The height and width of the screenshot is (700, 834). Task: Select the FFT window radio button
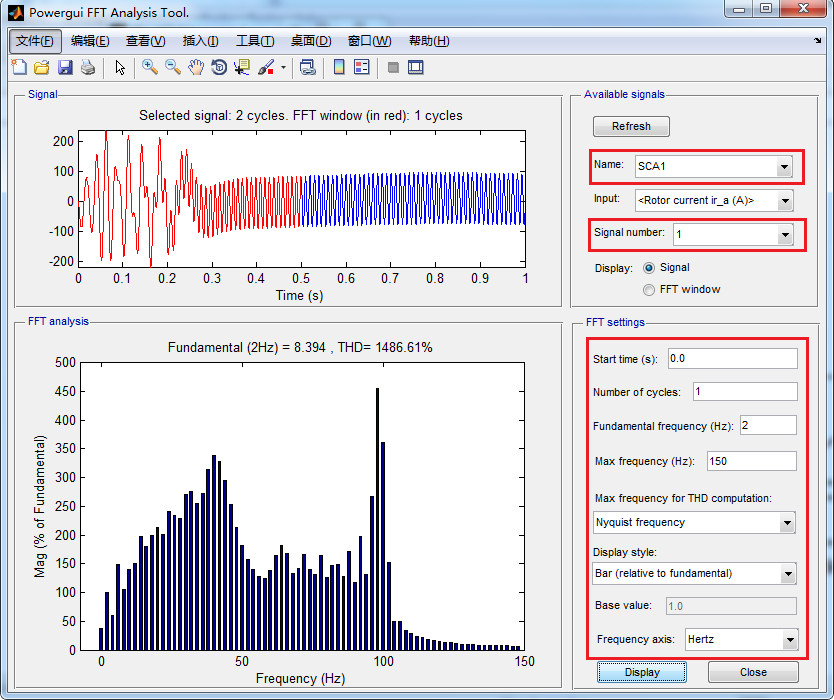pos(650,289)
